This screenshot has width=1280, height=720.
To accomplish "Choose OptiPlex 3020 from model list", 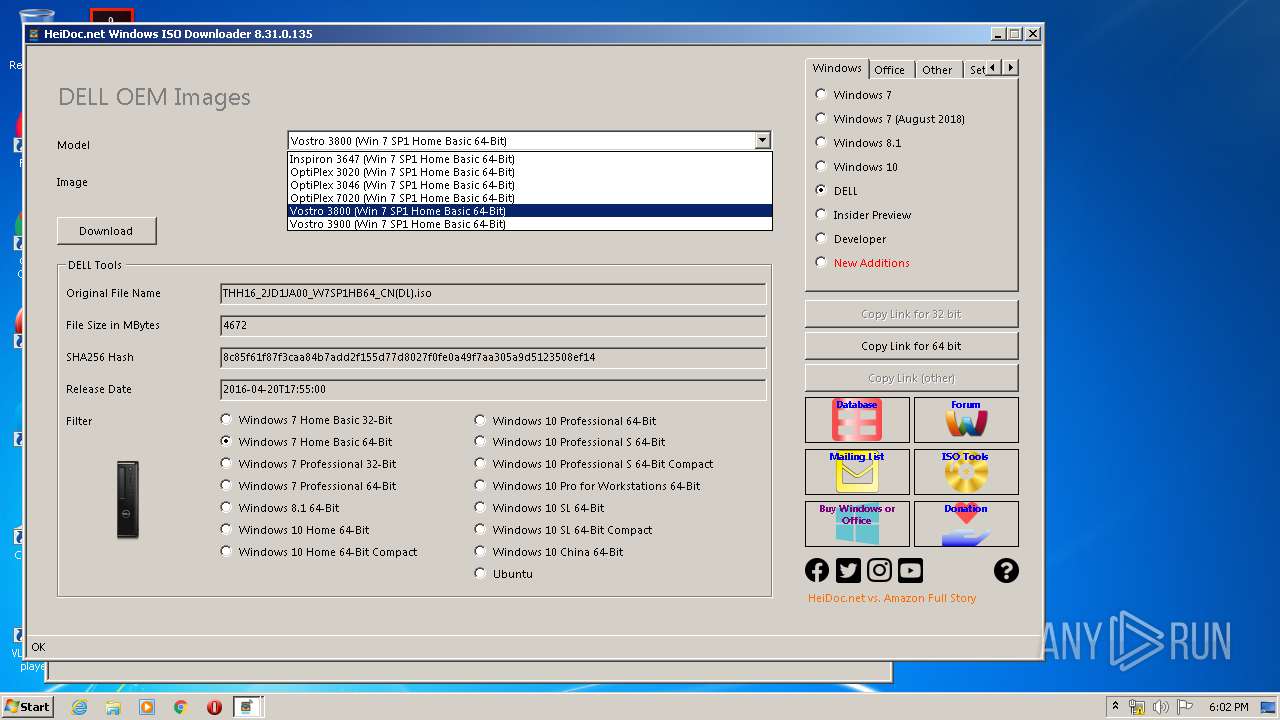I will pyautogui.click(x=530, y=172).
